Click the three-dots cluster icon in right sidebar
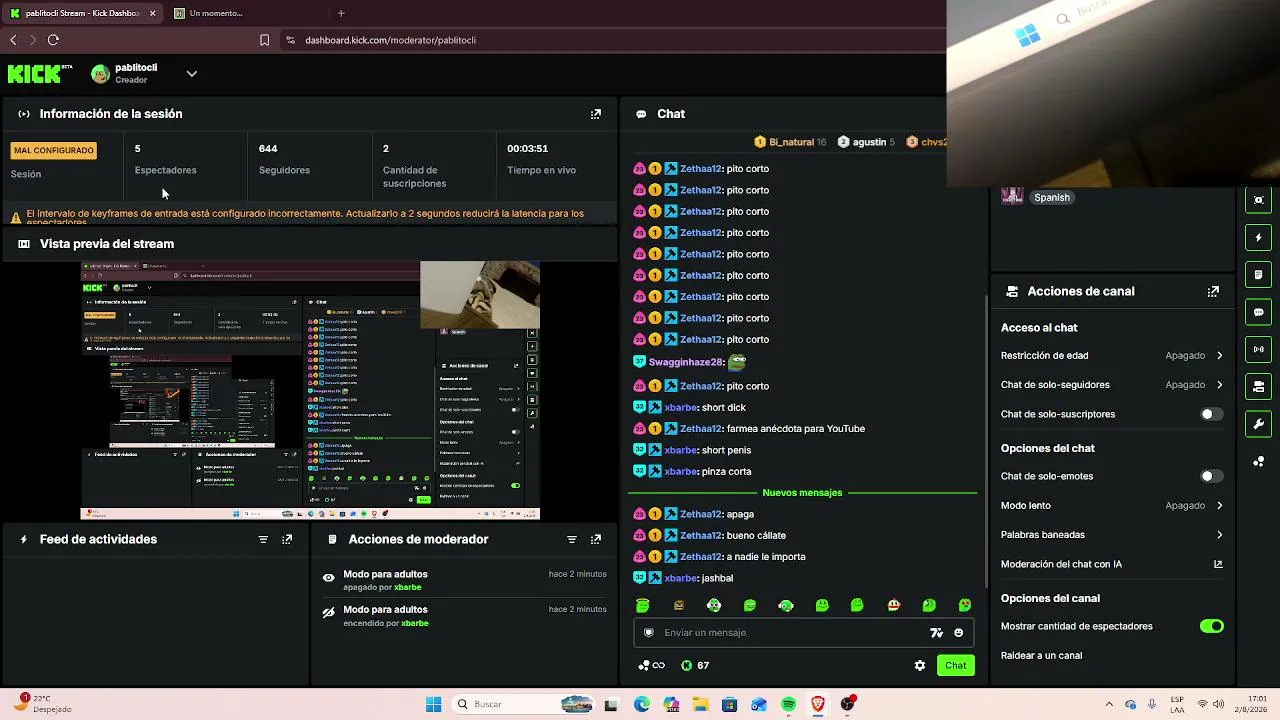 coord(1259,461)
